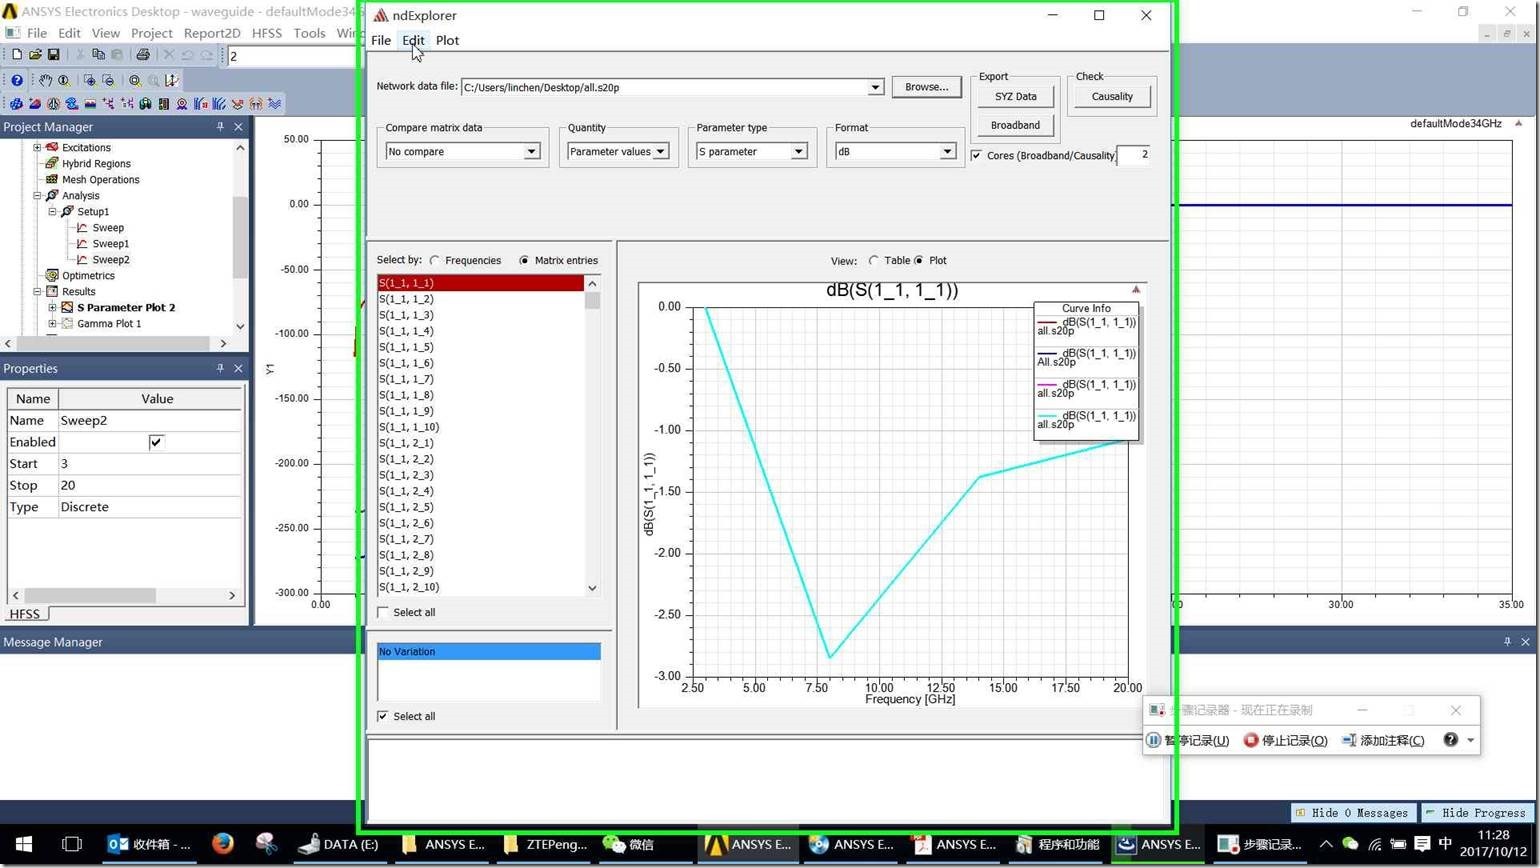Click the New project icon in HFSS toolbar

[x=16, y=55]
